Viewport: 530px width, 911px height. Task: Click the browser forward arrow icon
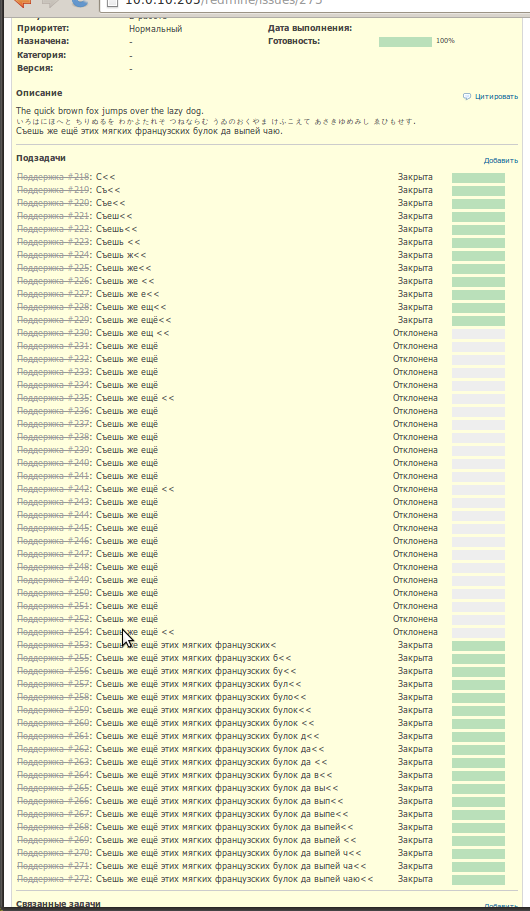(x=51, y=2)
